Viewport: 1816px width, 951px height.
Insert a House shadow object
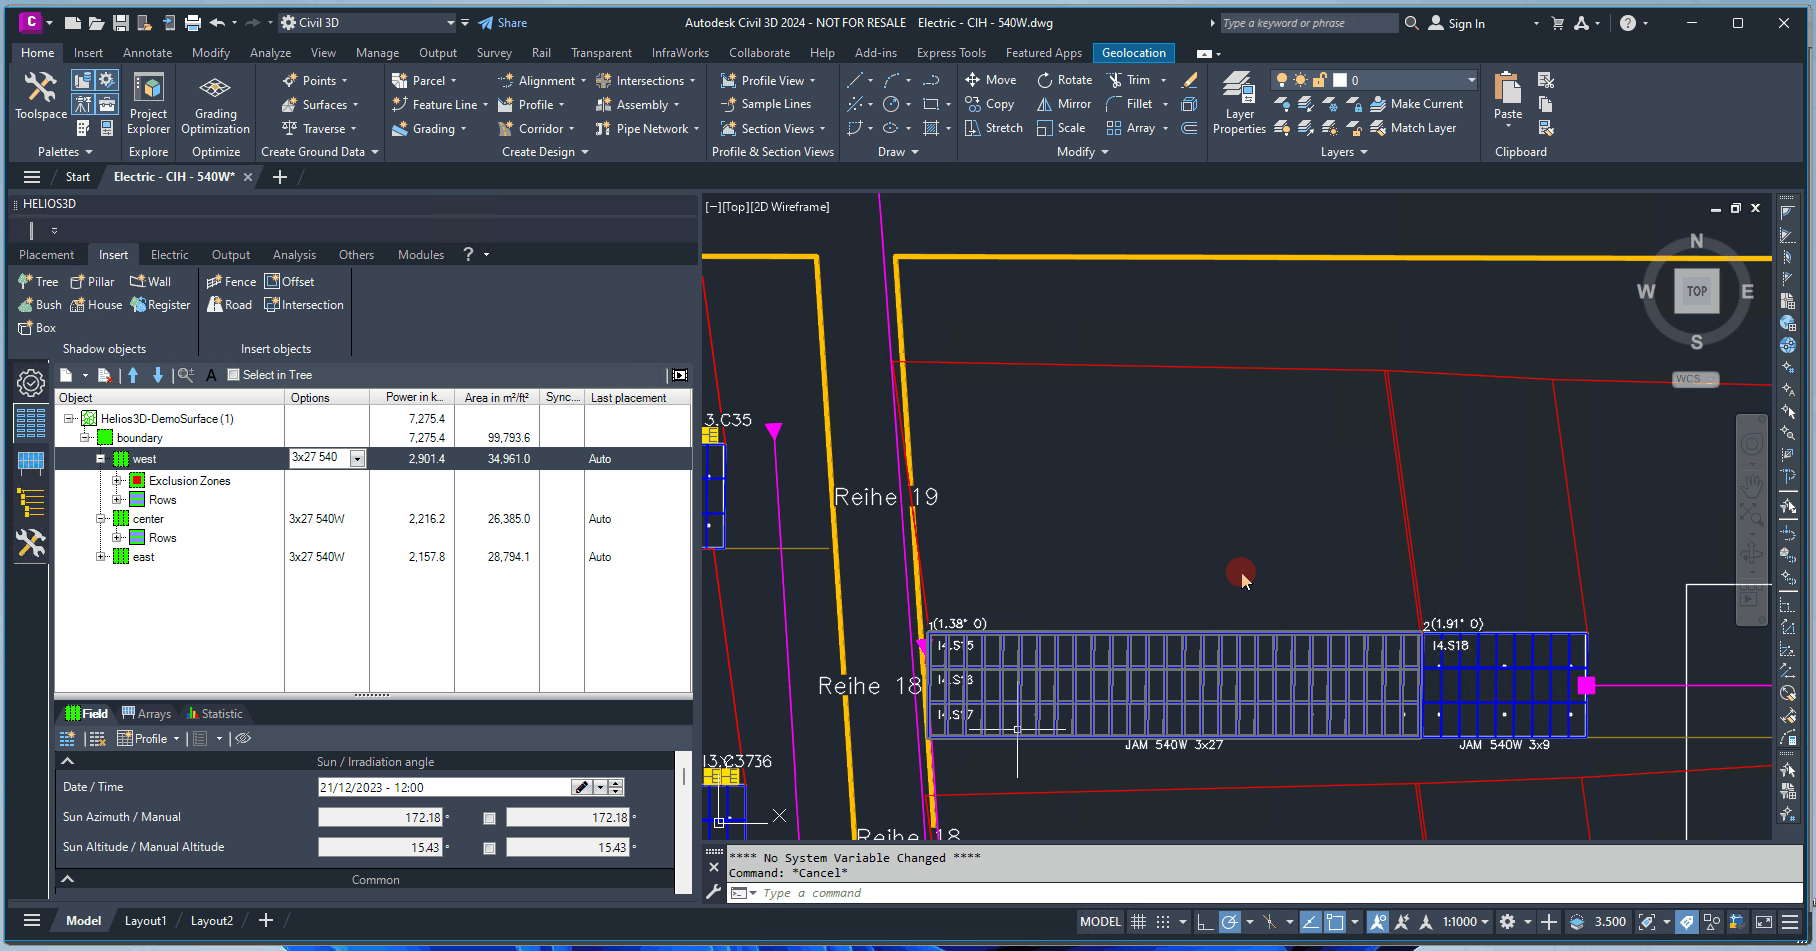coord(96,305)
